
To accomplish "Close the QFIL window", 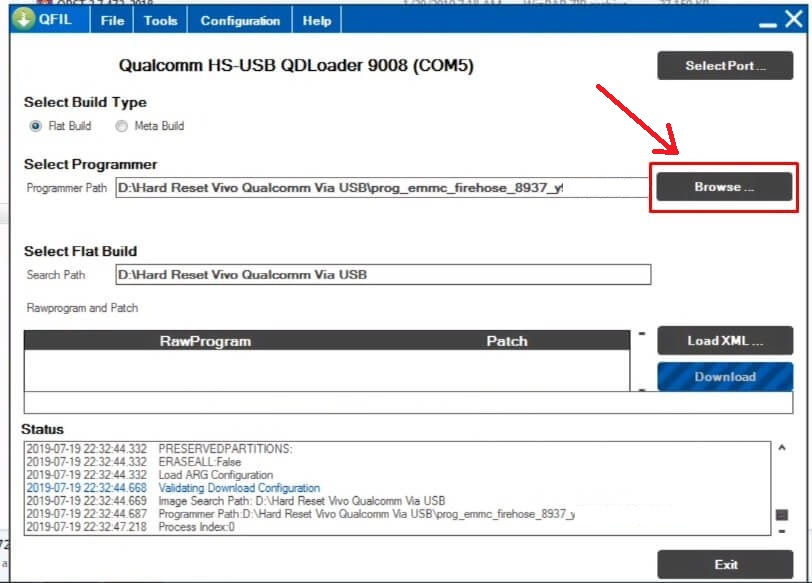I will click(794, 19).
